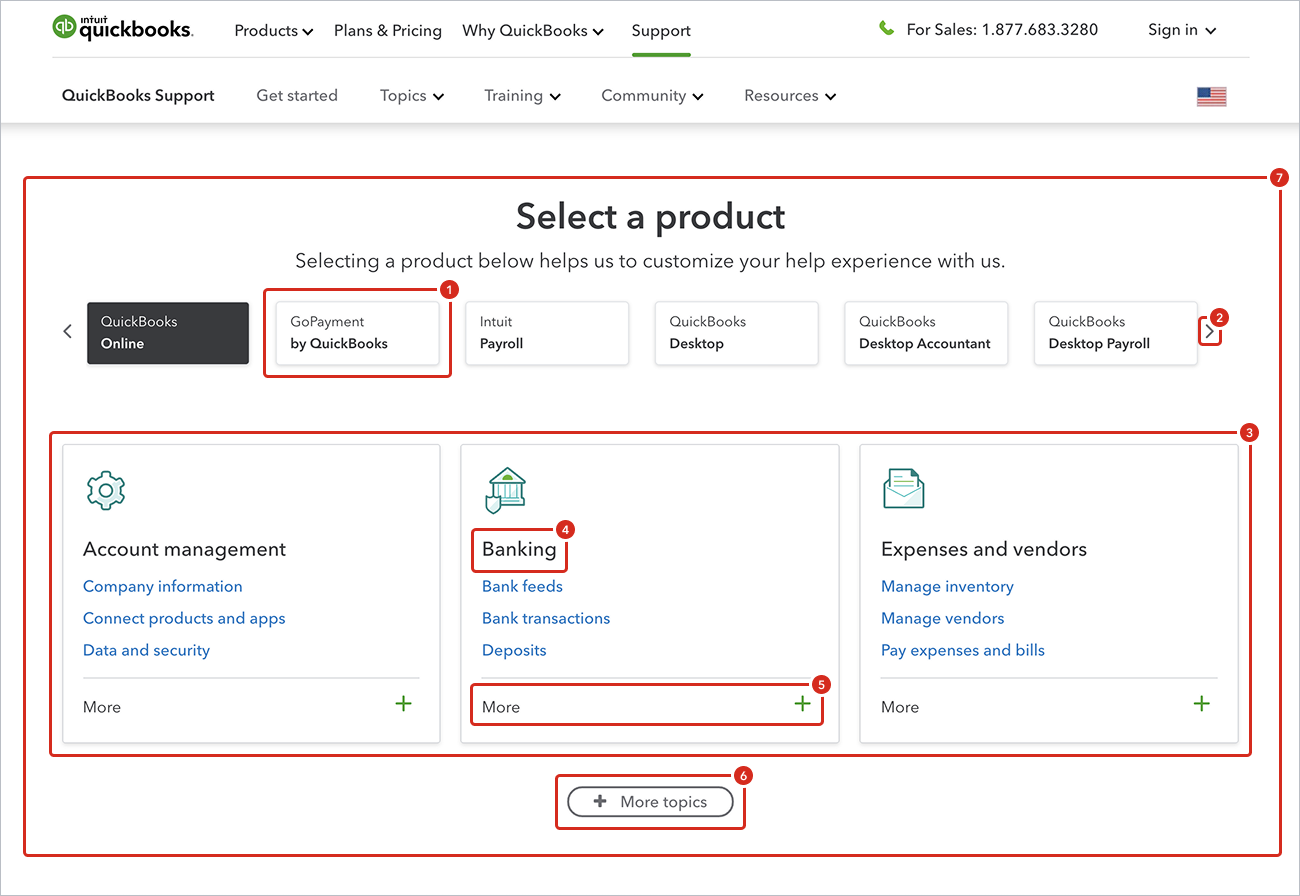1300x896 pixels.
Task: Select QuickBooks Online product card
Action: [x=168, y=333]
